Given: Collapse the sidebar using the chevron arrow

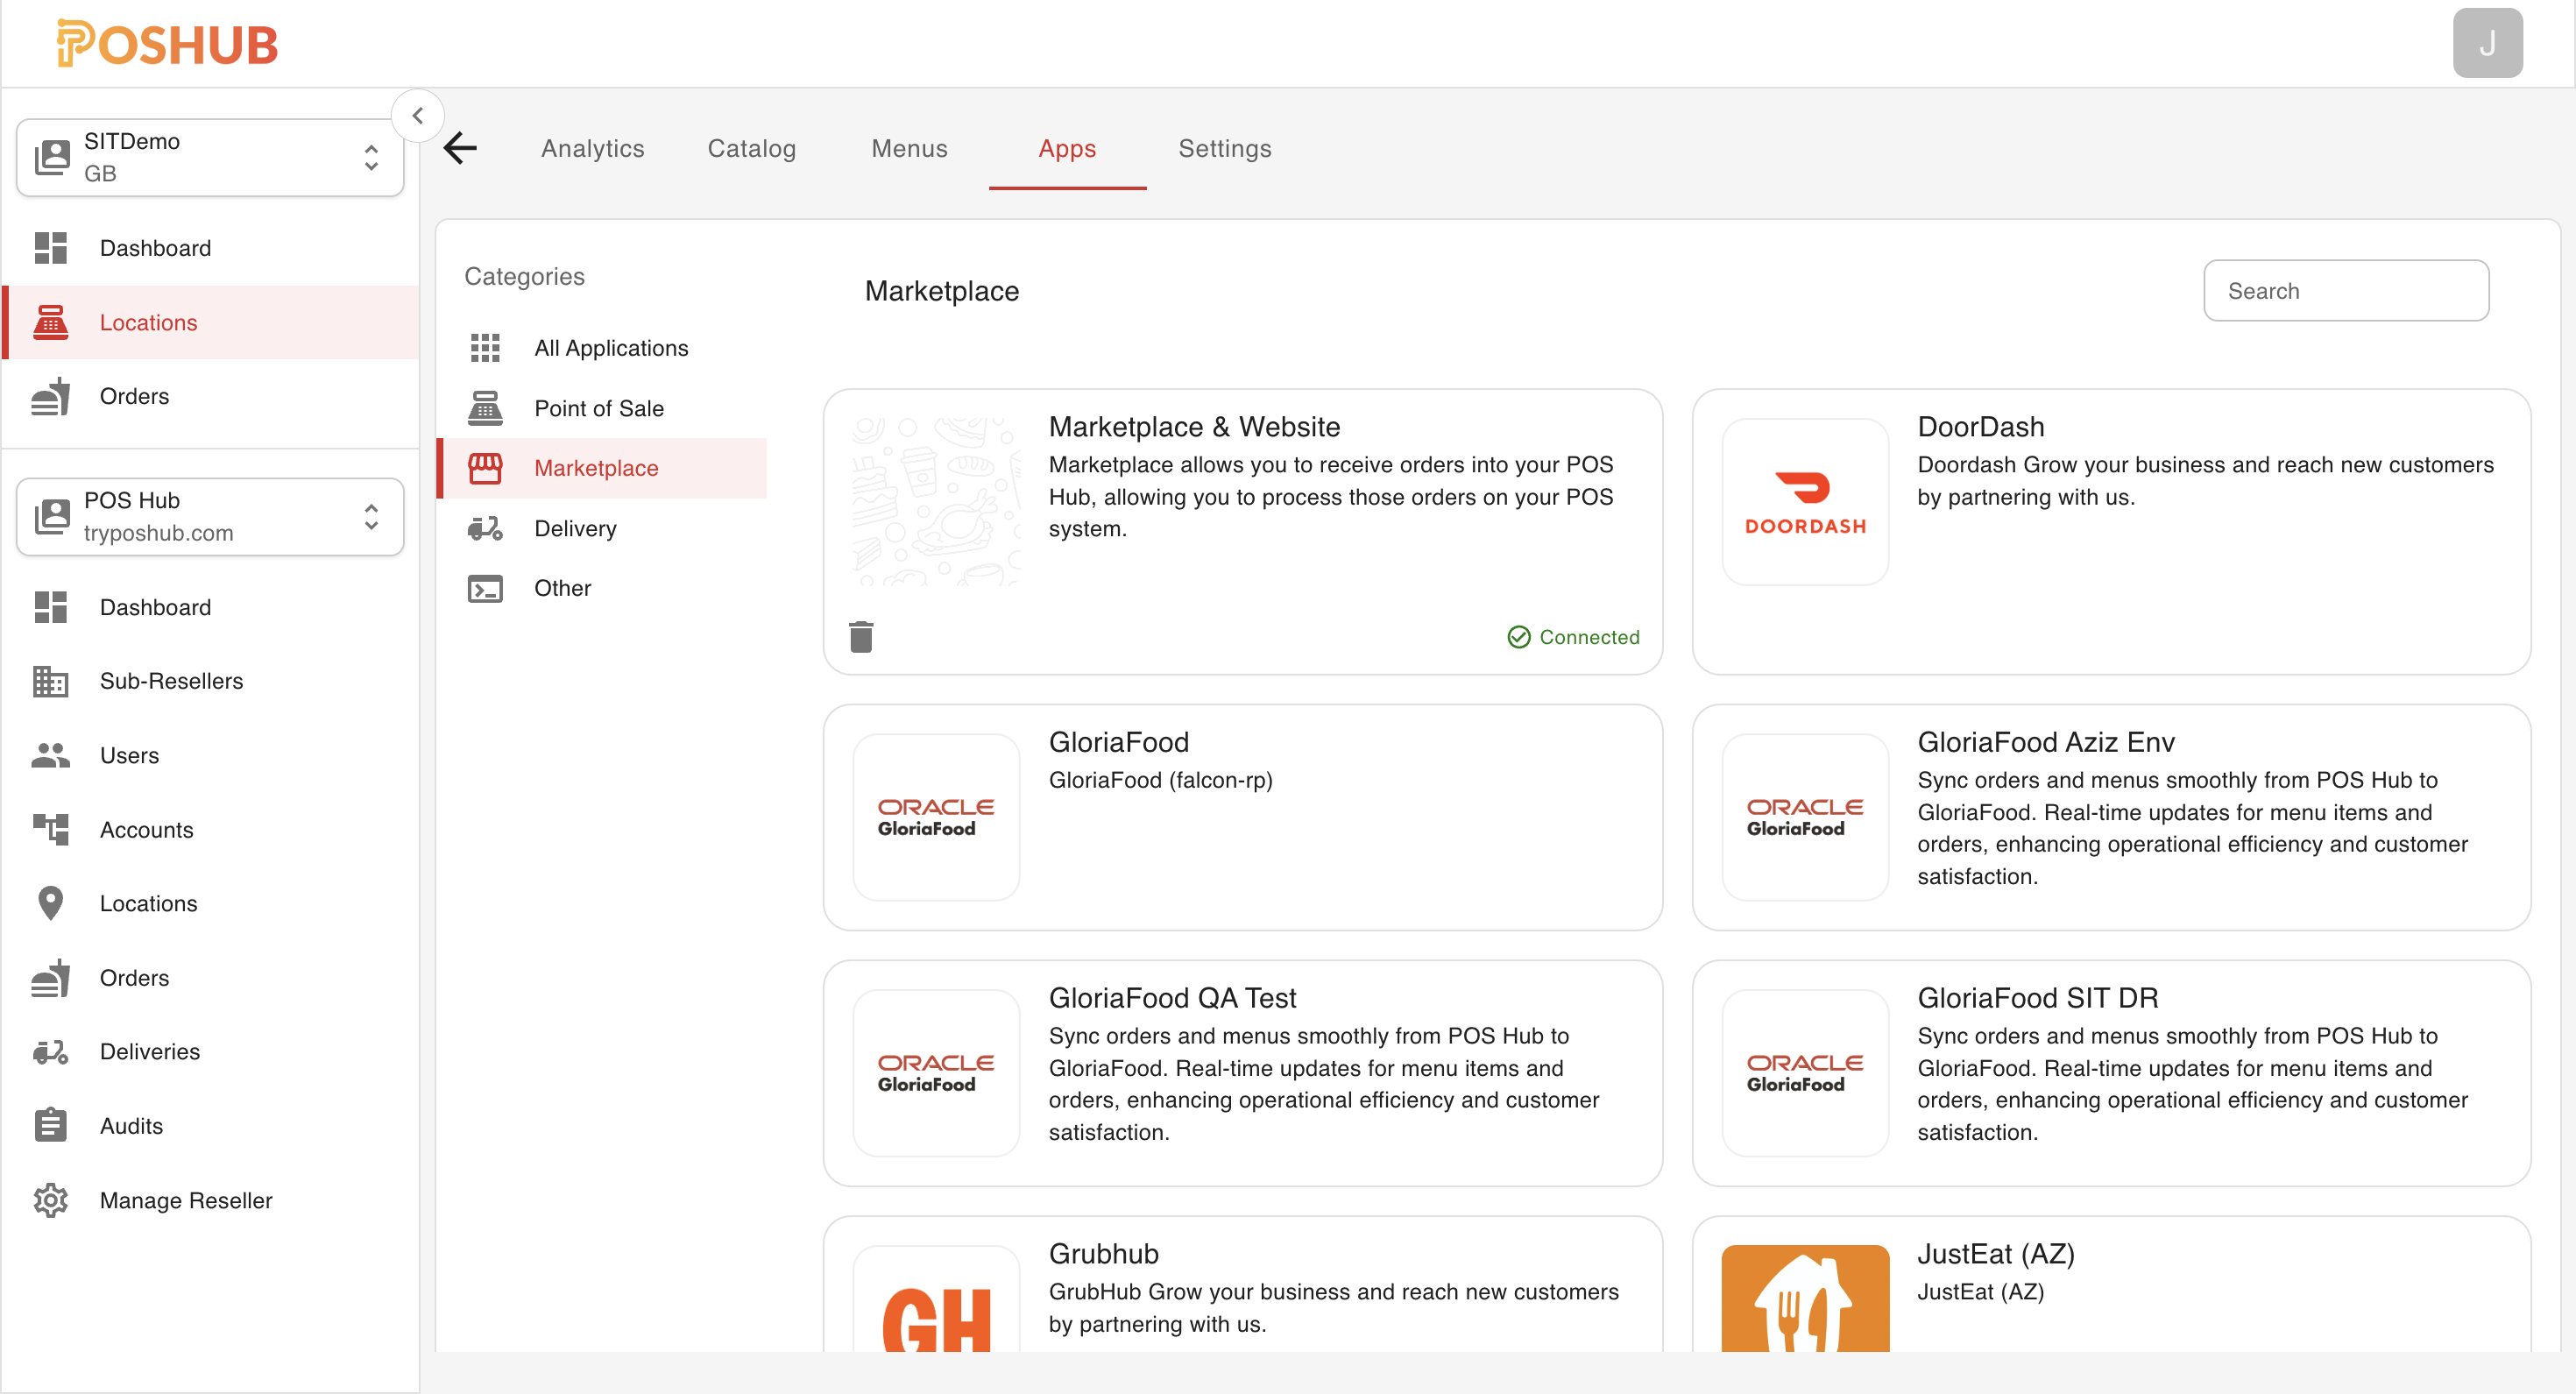Looking at the screenshot, I should pos(419,114).
